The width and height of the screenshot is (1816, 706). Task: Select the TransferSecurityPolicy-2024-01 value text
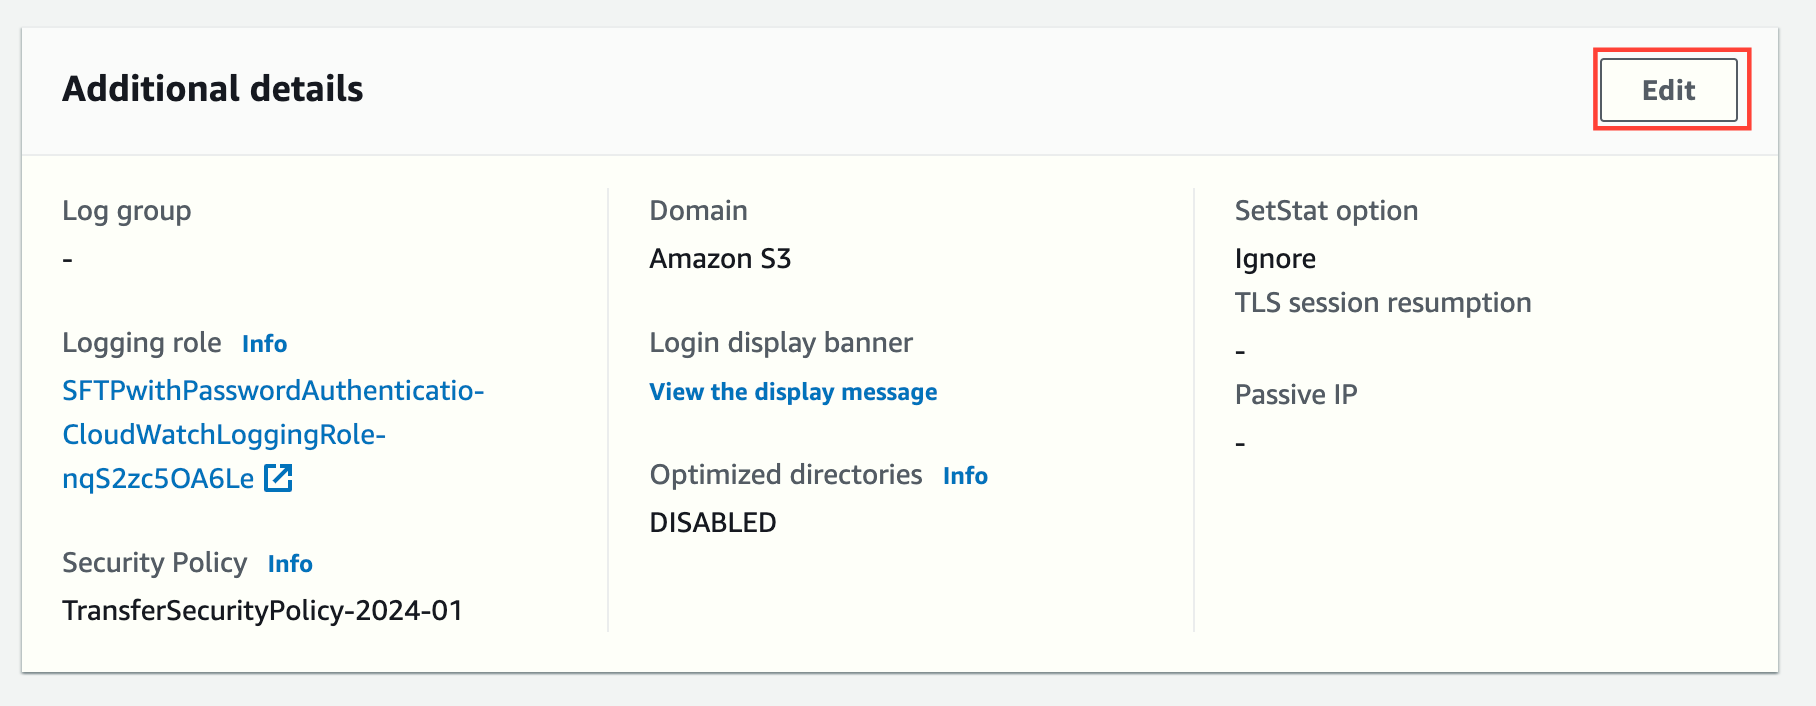click(262, 610)
